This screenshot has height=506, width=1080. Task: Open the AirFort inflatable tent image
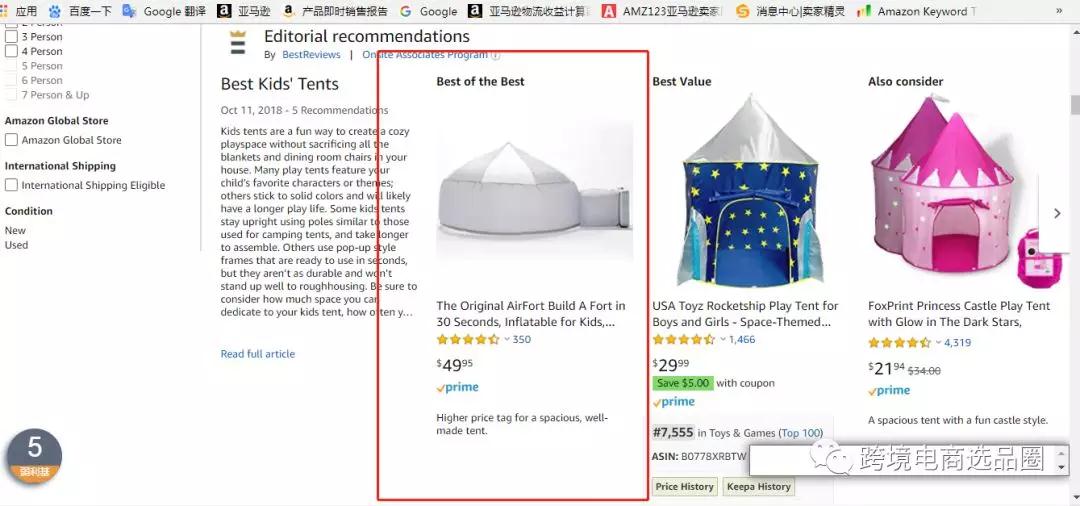pyautogui.click(x=534, y=192)
